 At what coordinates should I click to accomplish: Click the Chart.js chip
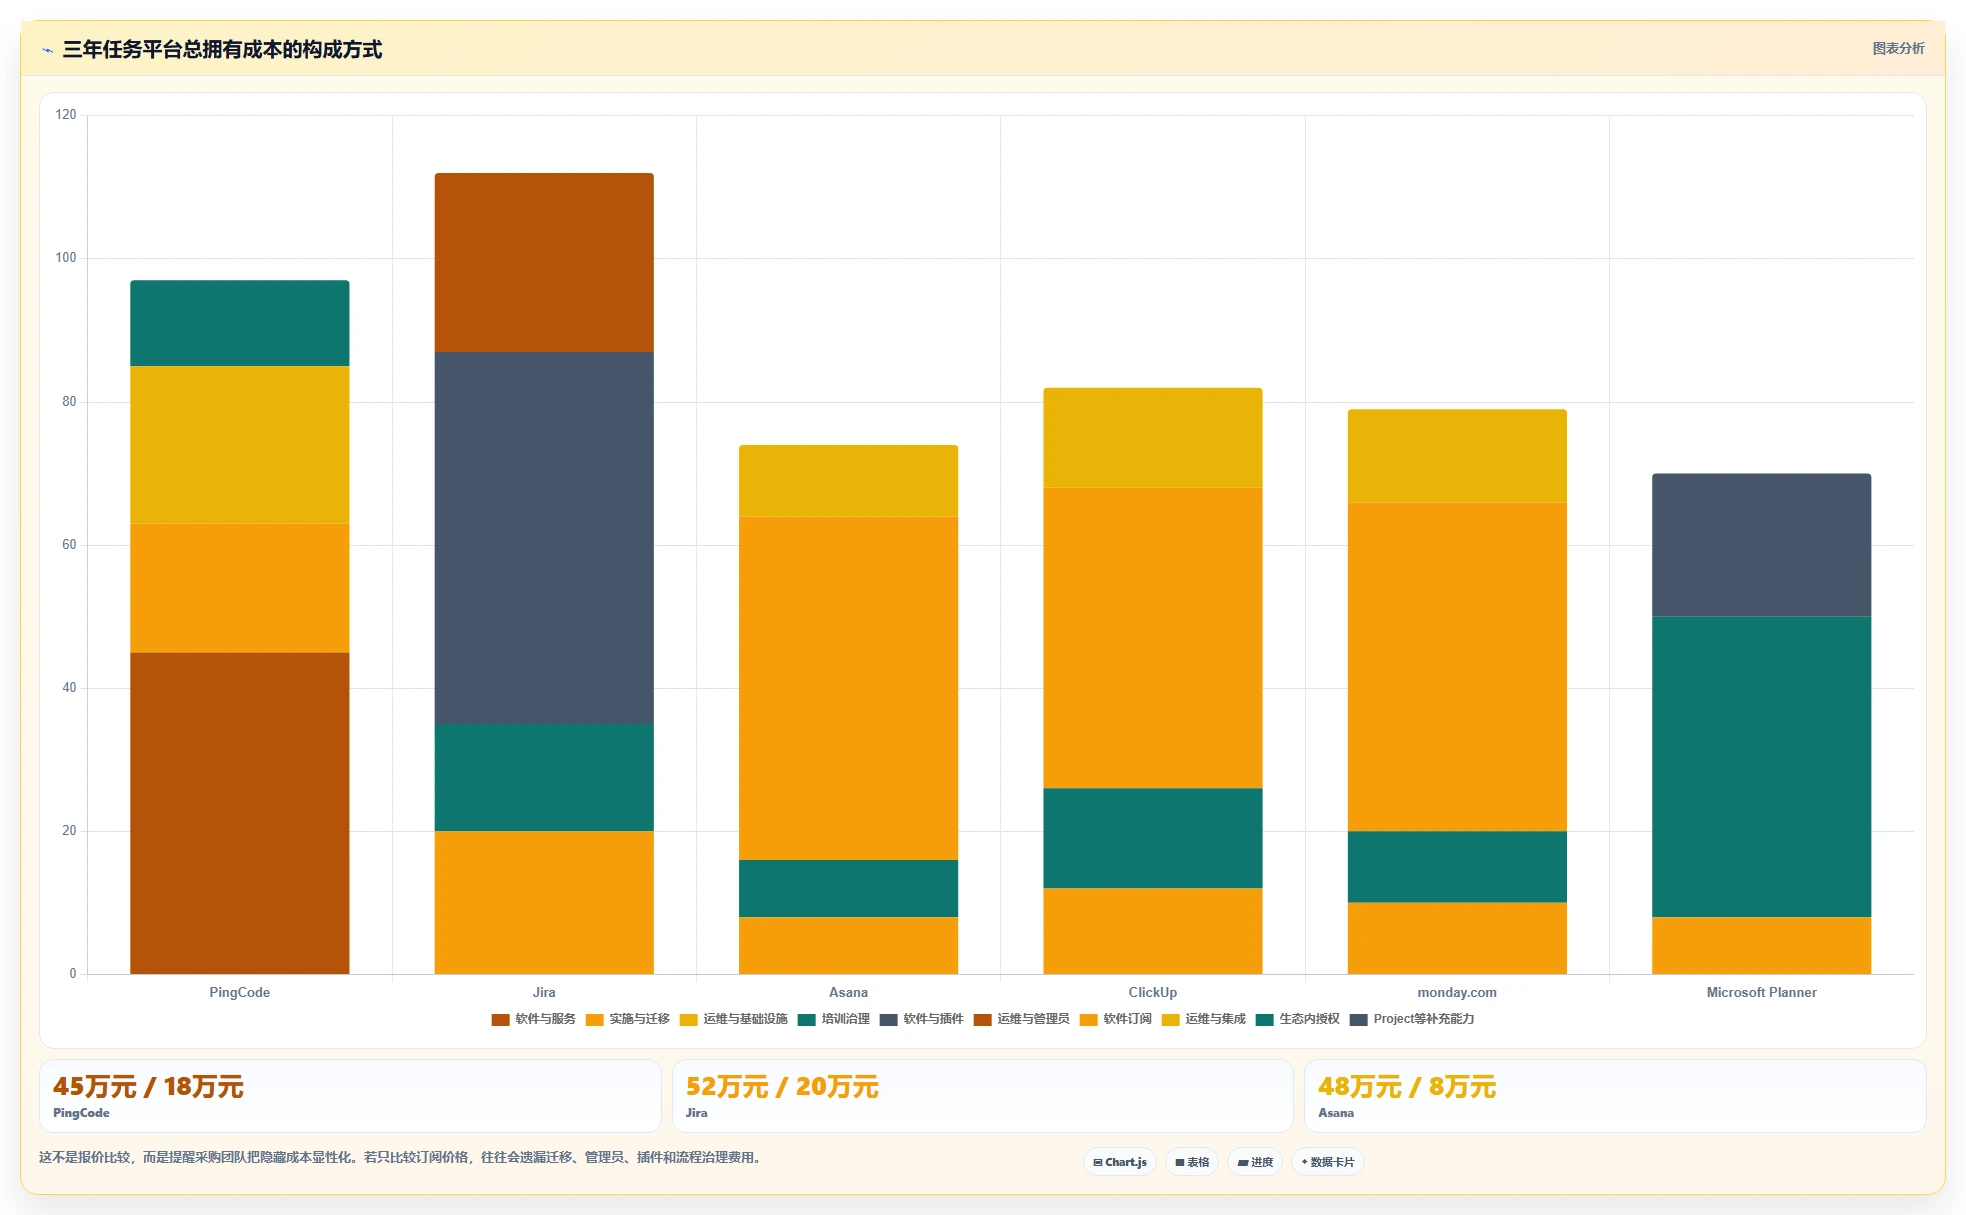(1120, 1162)
